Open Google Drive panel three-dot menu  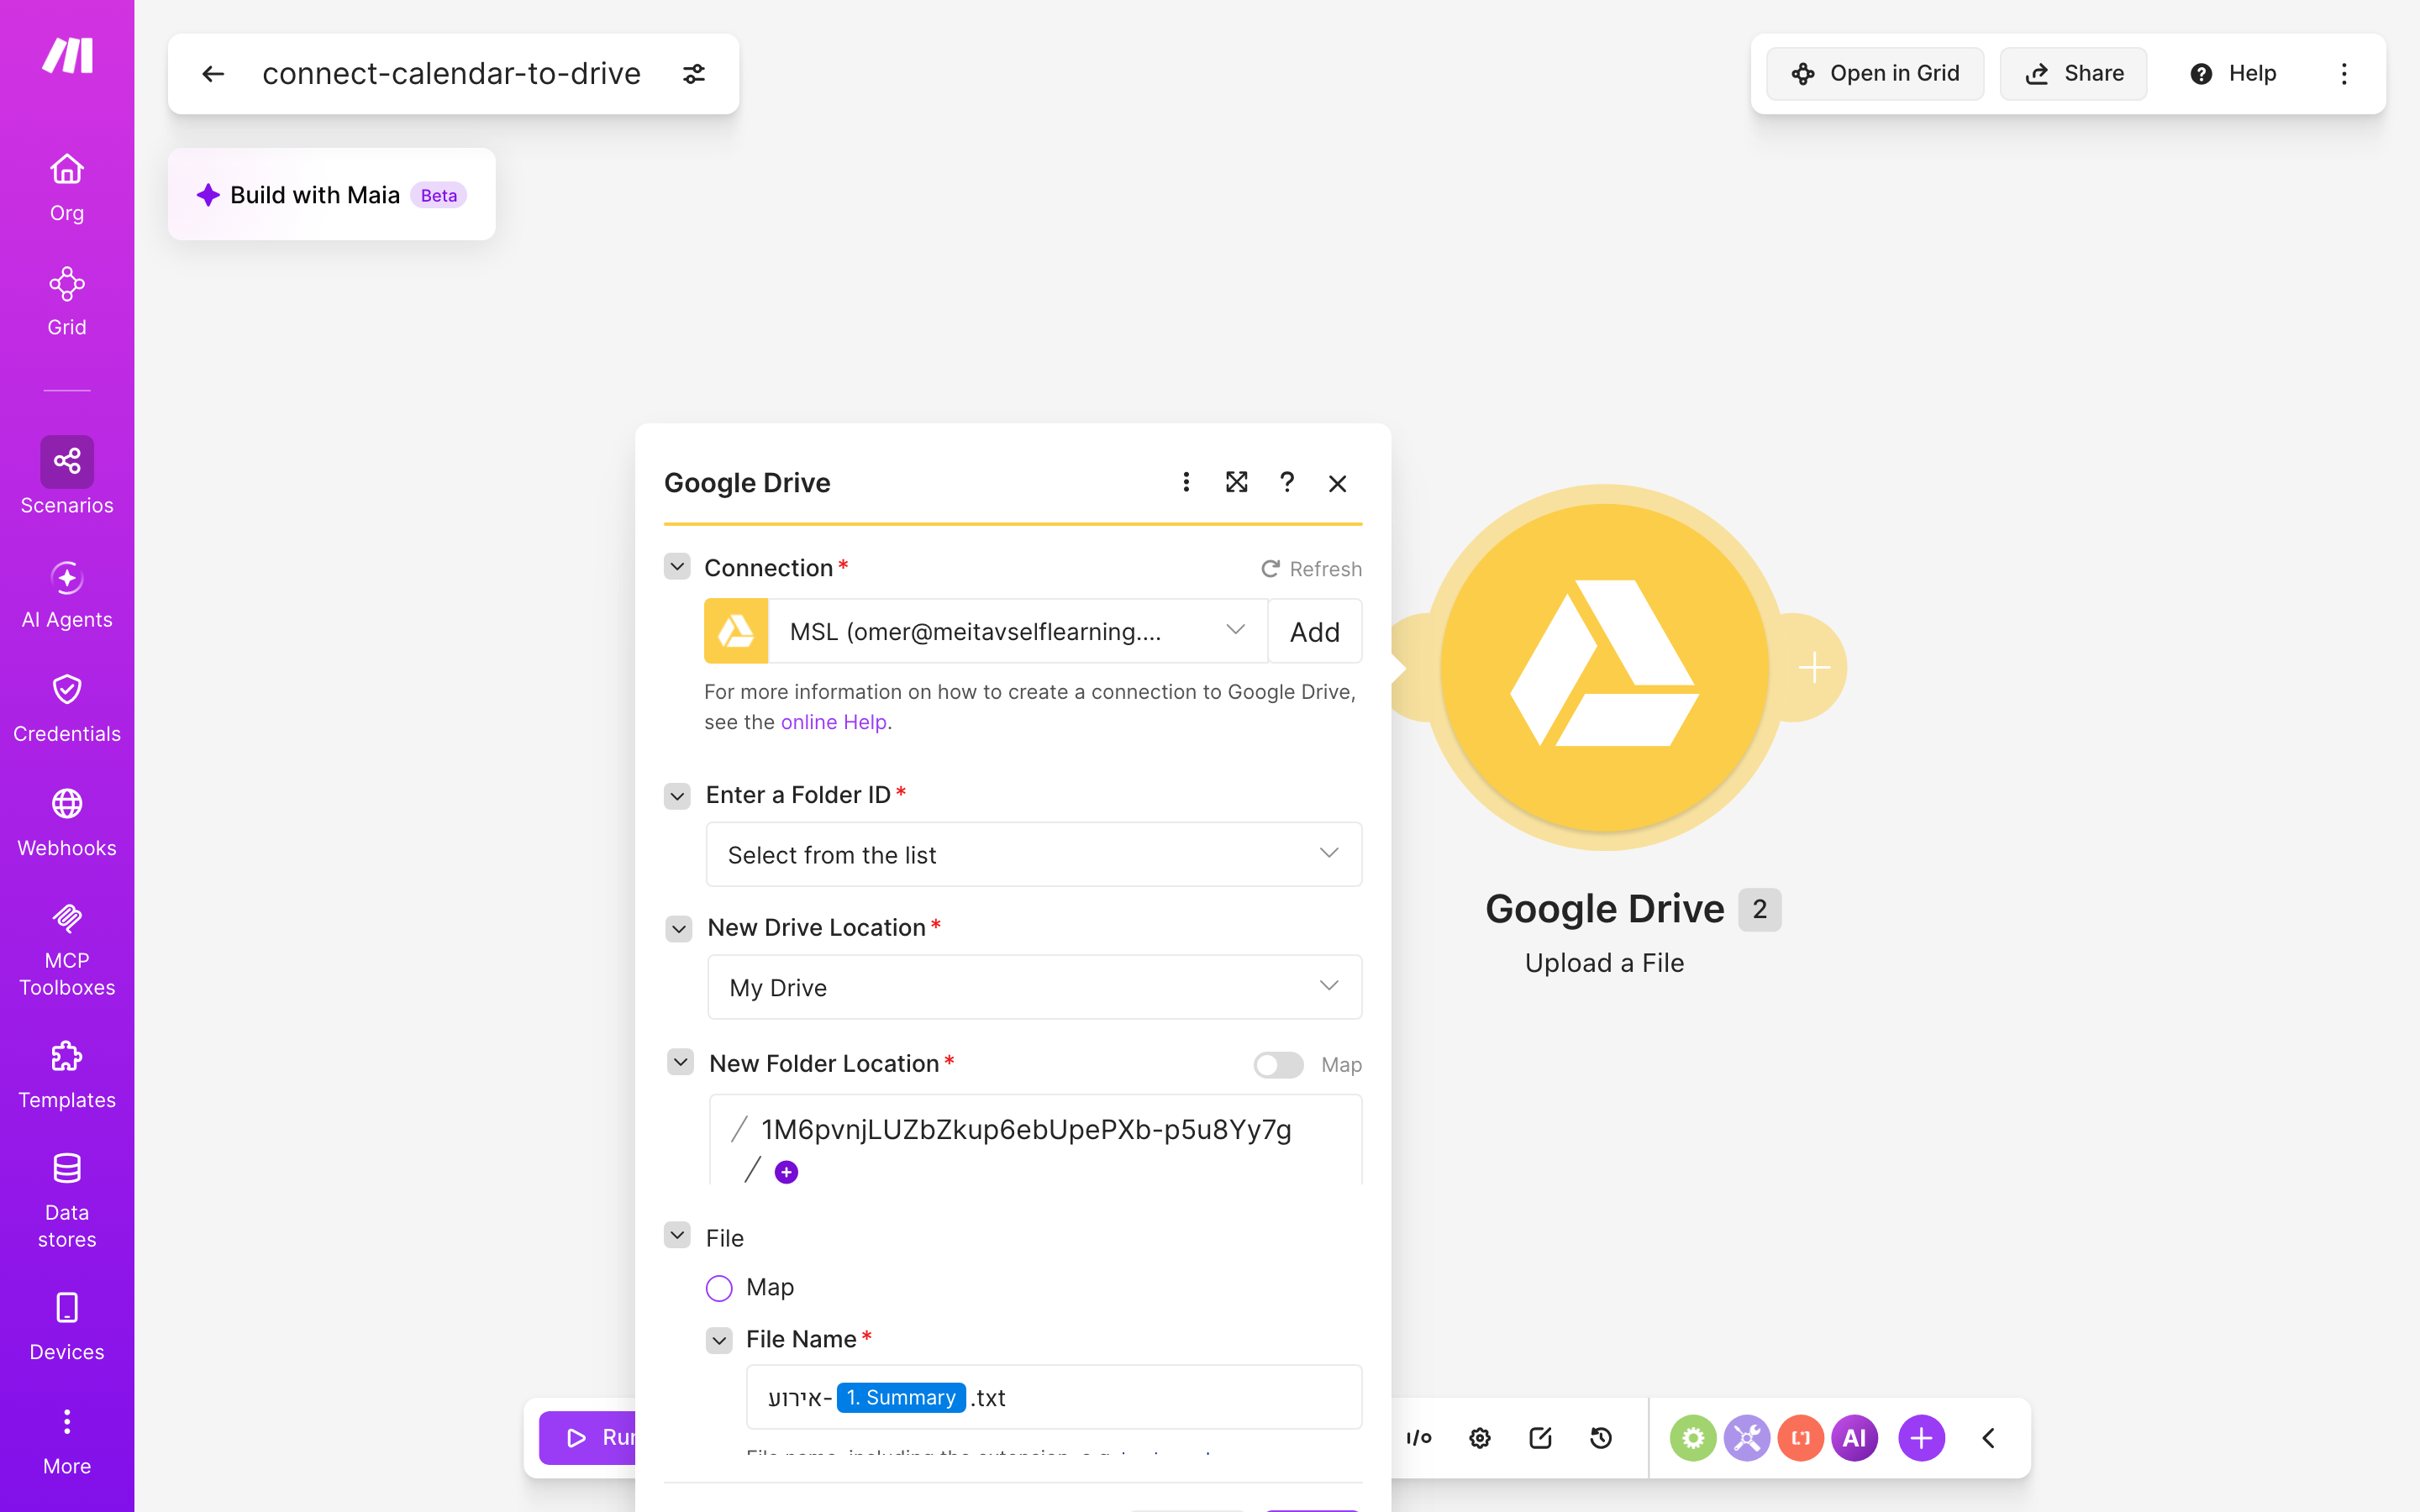coord(1186,483)
